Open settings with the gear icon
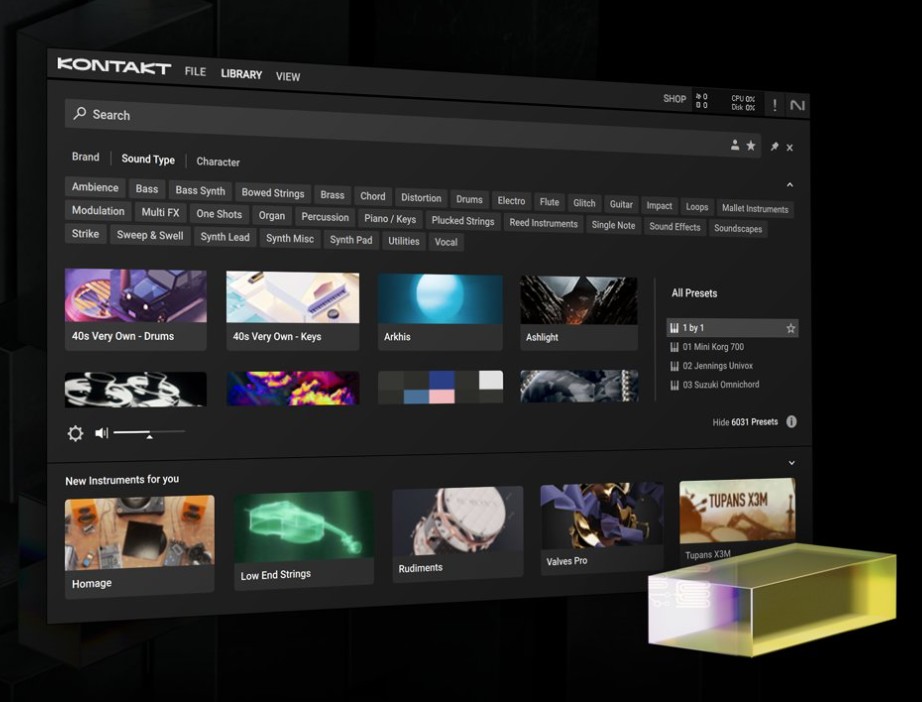922x702 pixels. point(75,433)
